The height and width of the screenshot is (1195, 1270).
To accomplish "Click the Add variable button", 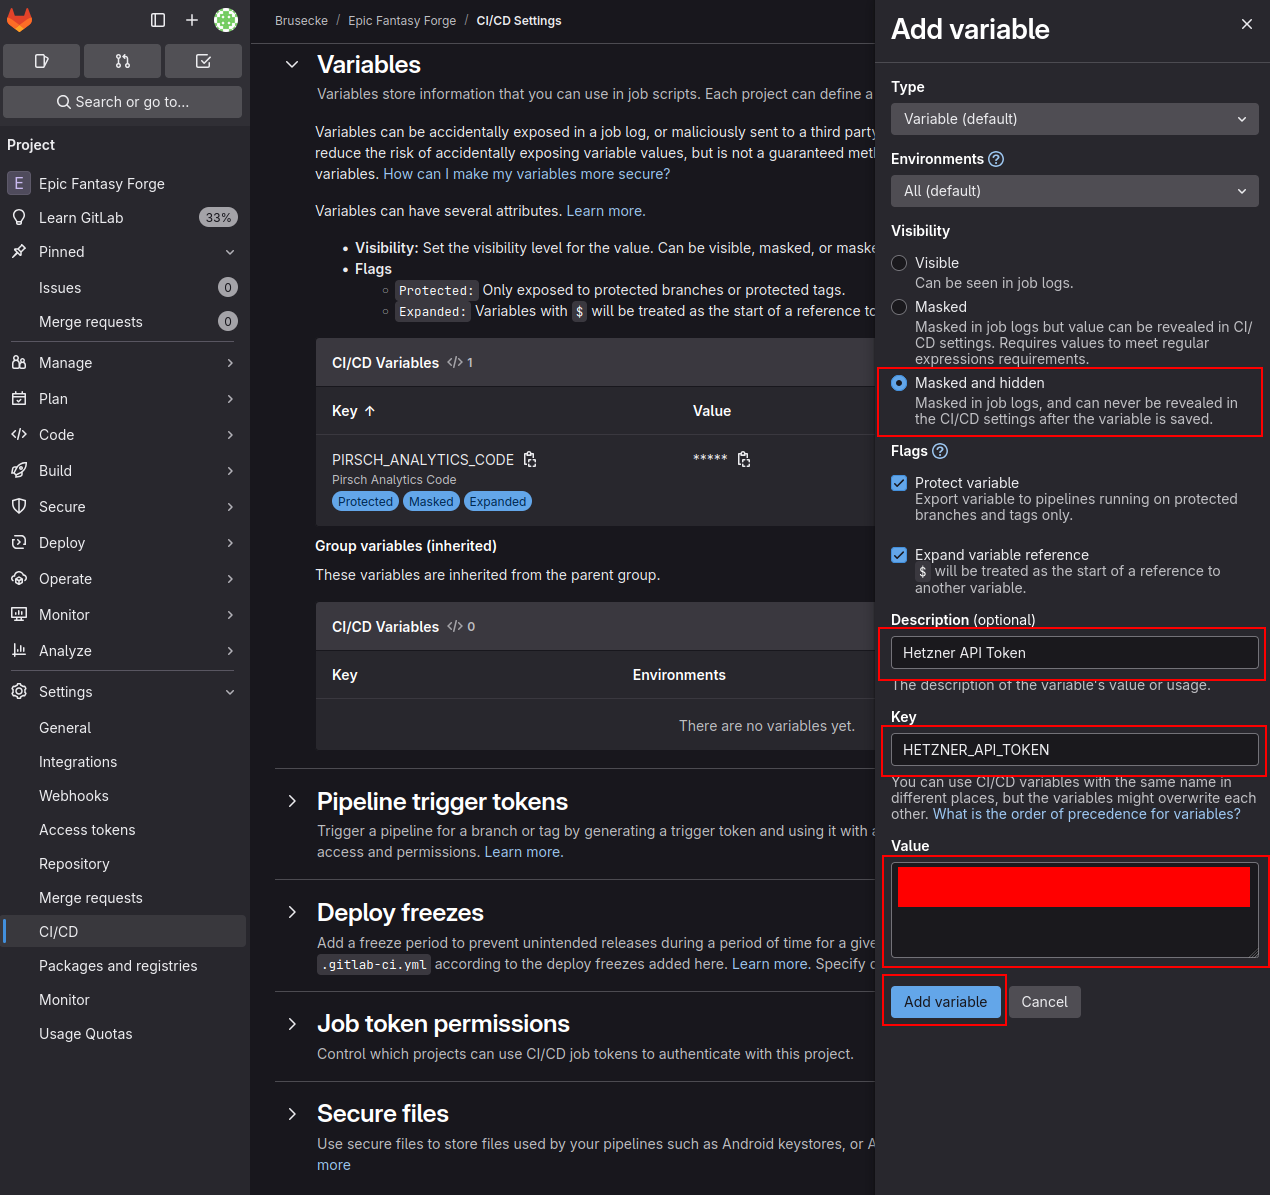I will coord(945,1002).
